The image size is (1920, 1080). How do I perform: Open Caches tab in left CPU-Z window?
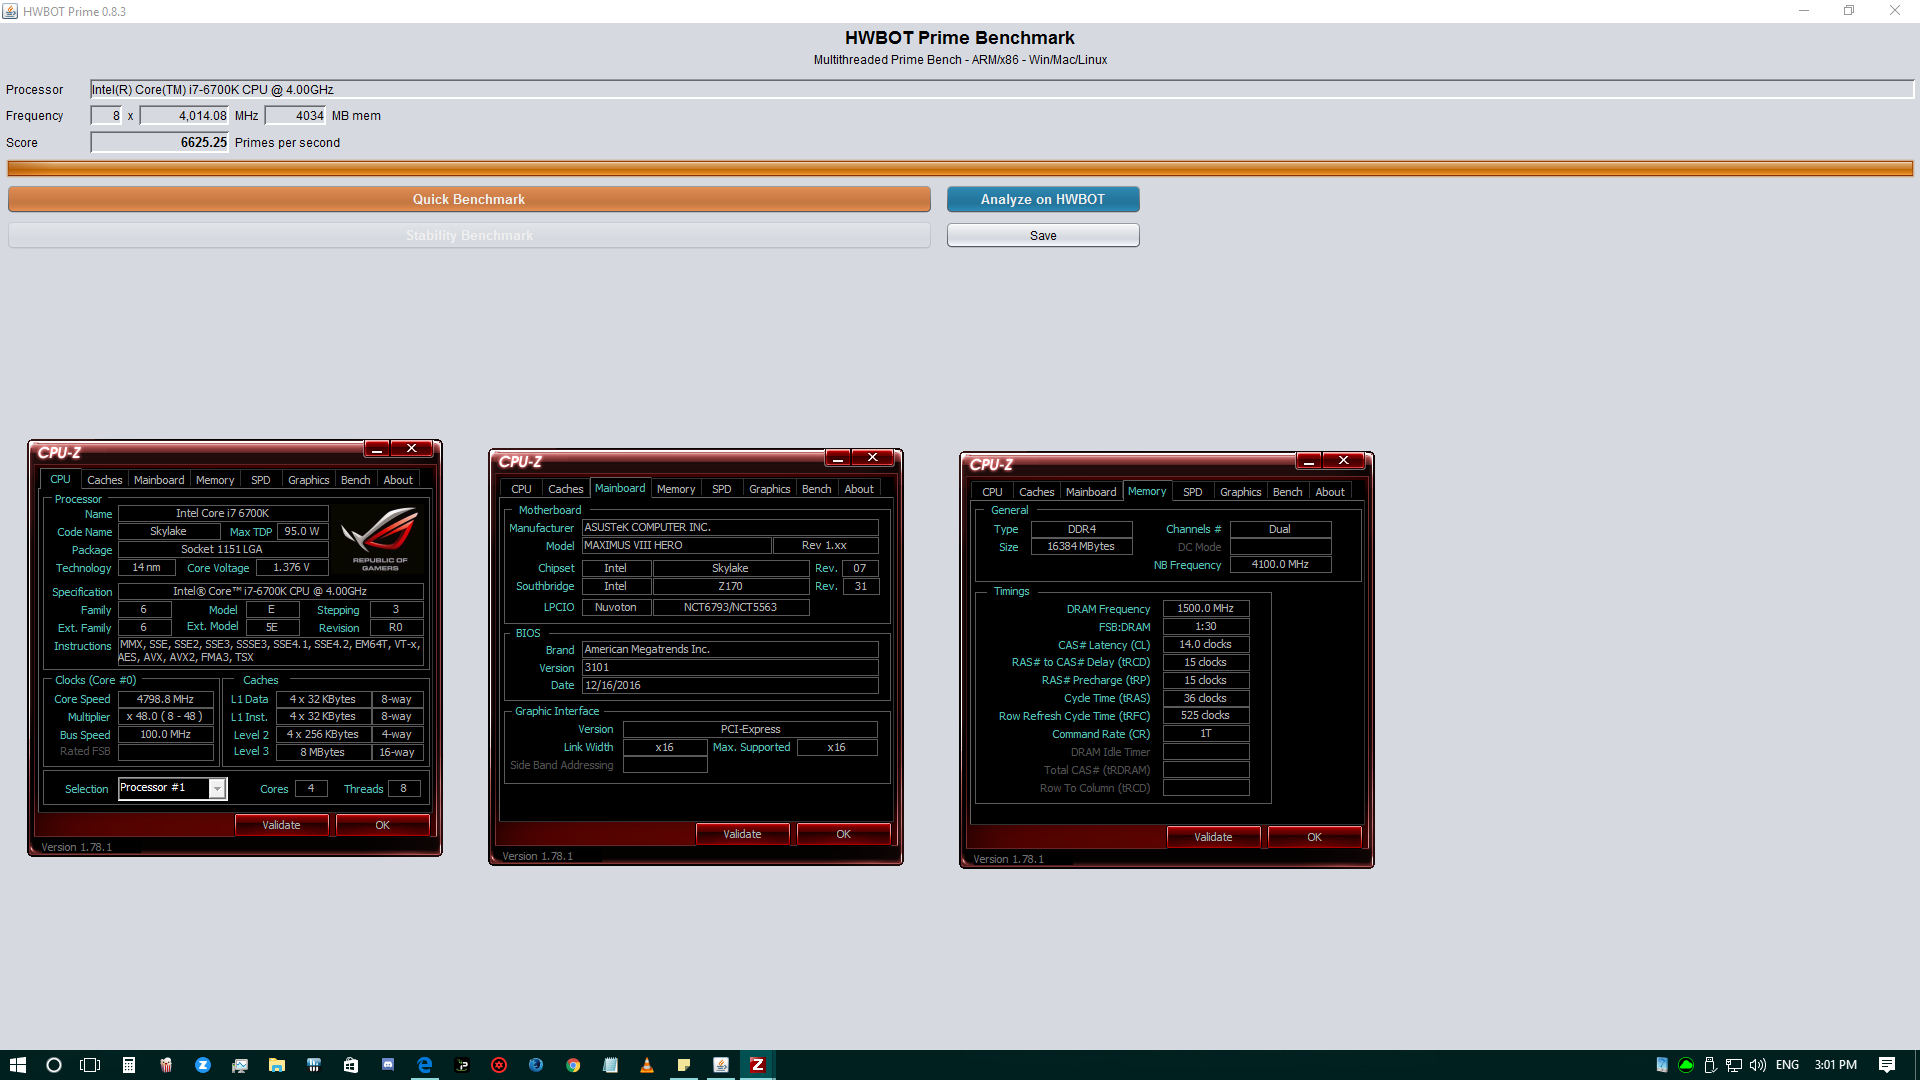[x=104, y=480]
